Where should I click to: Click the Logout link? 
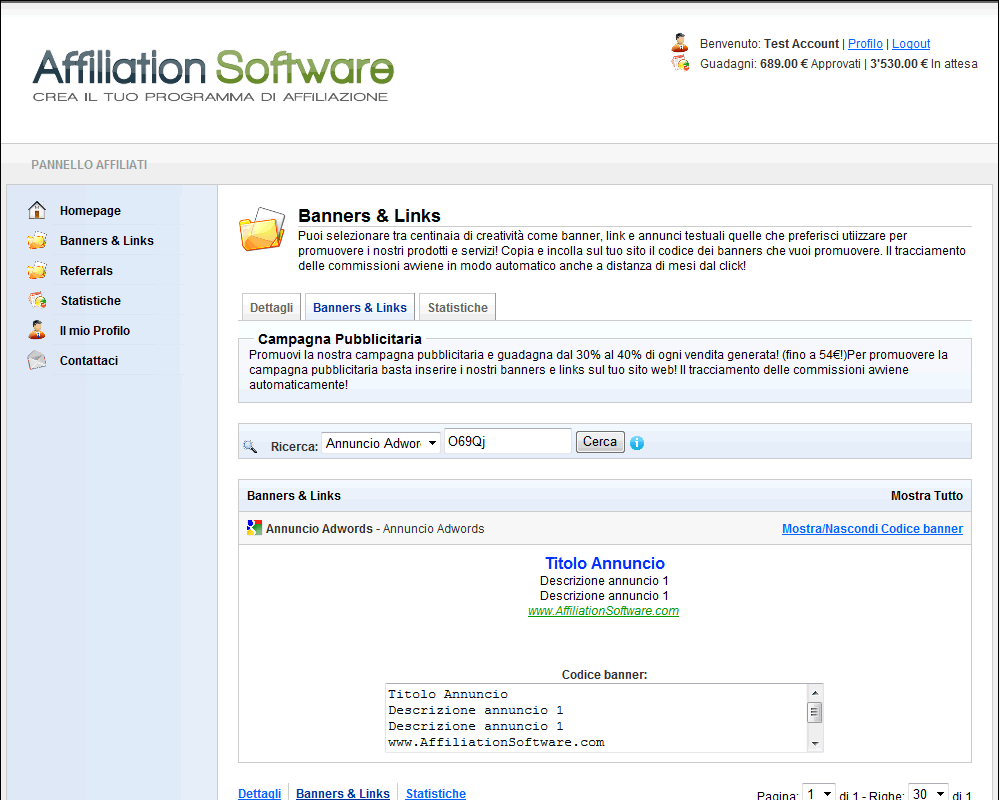tap(910, 44)
